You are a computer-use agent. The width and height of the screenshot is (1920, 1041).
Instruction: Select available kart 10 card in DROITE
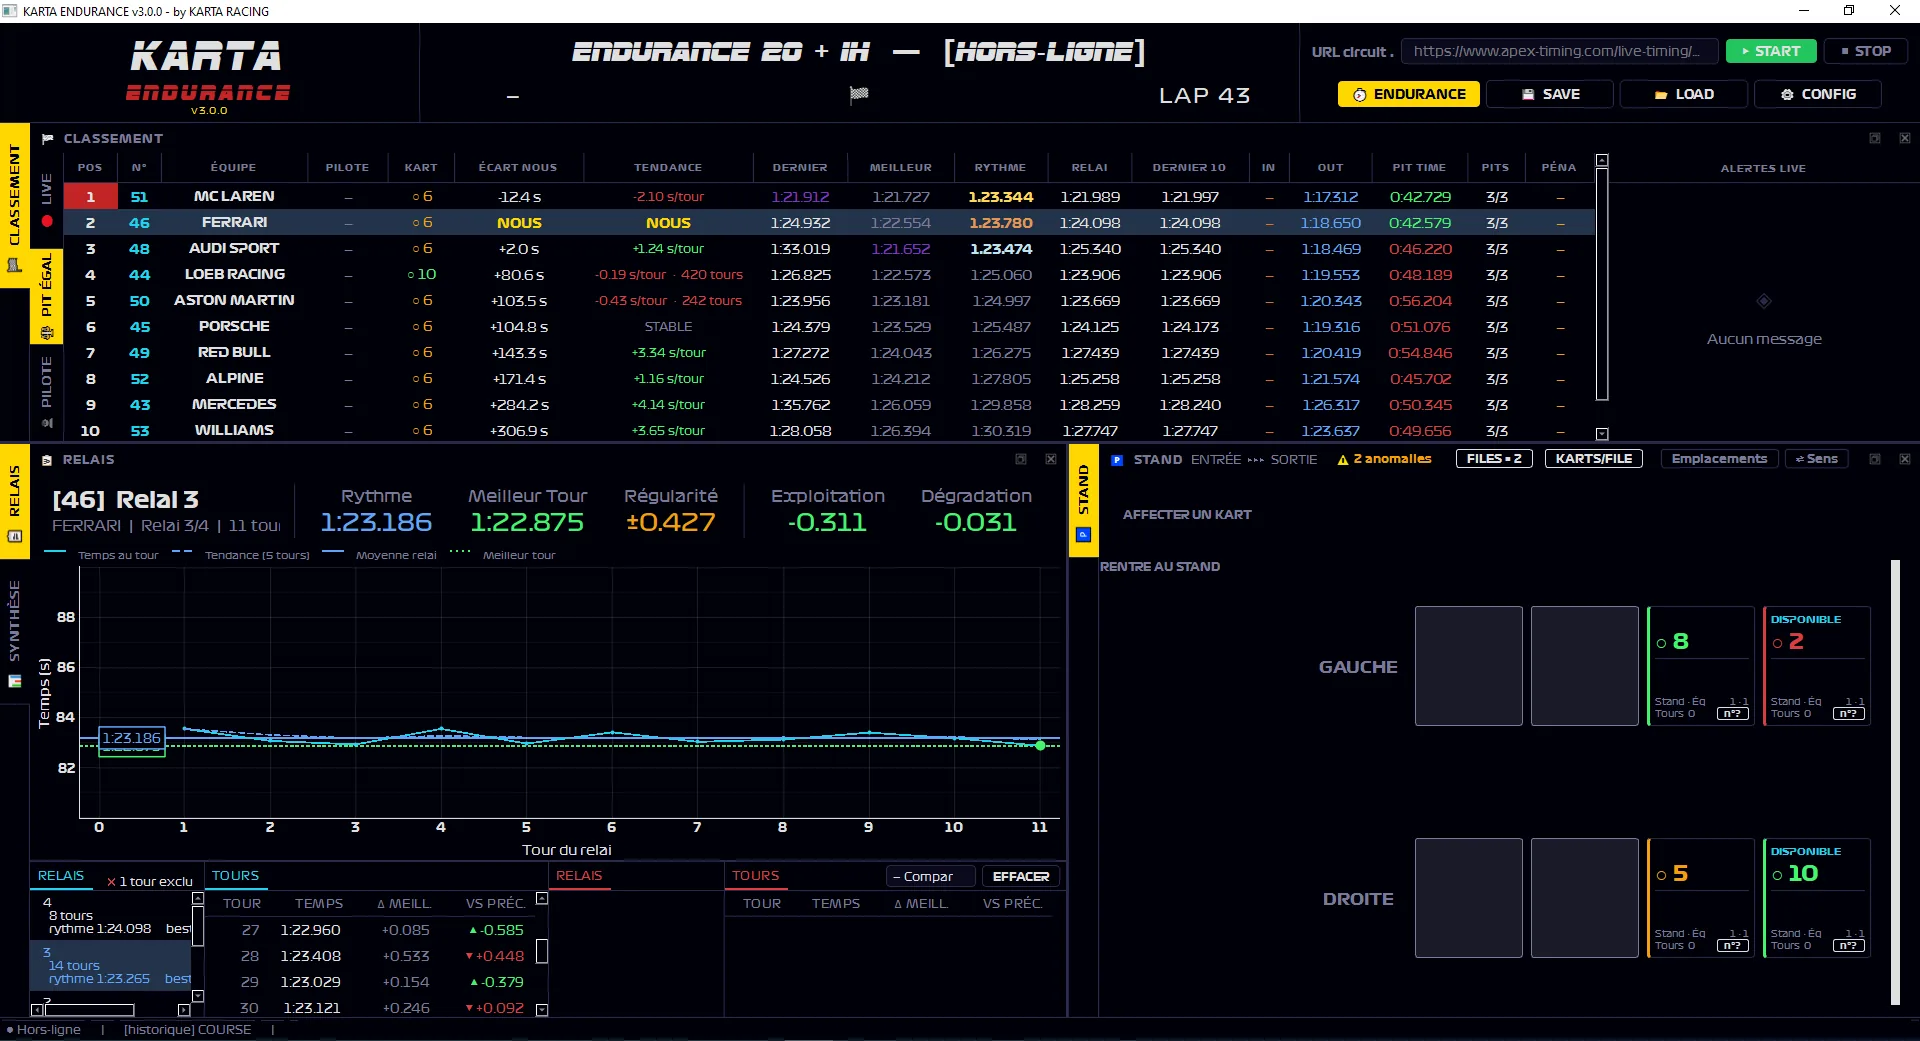(x=1818, y=898)
